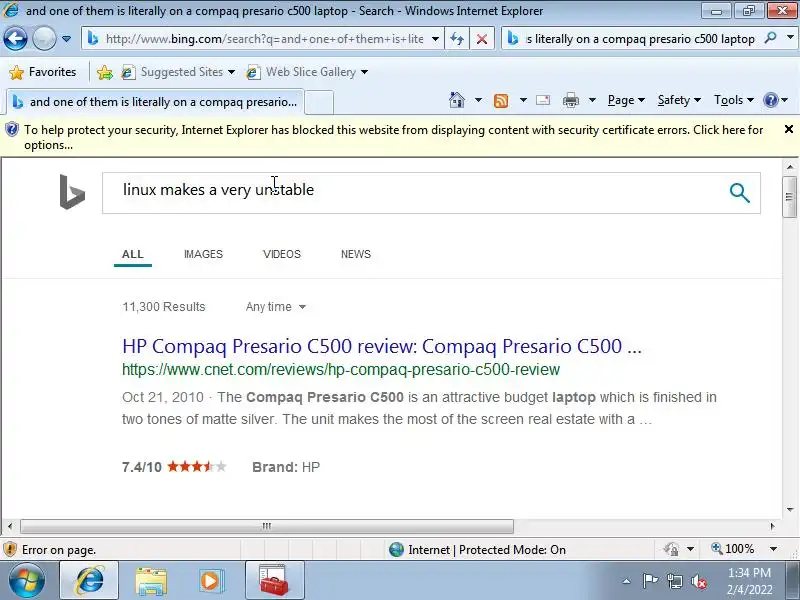This screenshot has width=800, height=600.
Task: Click the horizontal scrollbar thumb
Action: (x=267, y=526)
